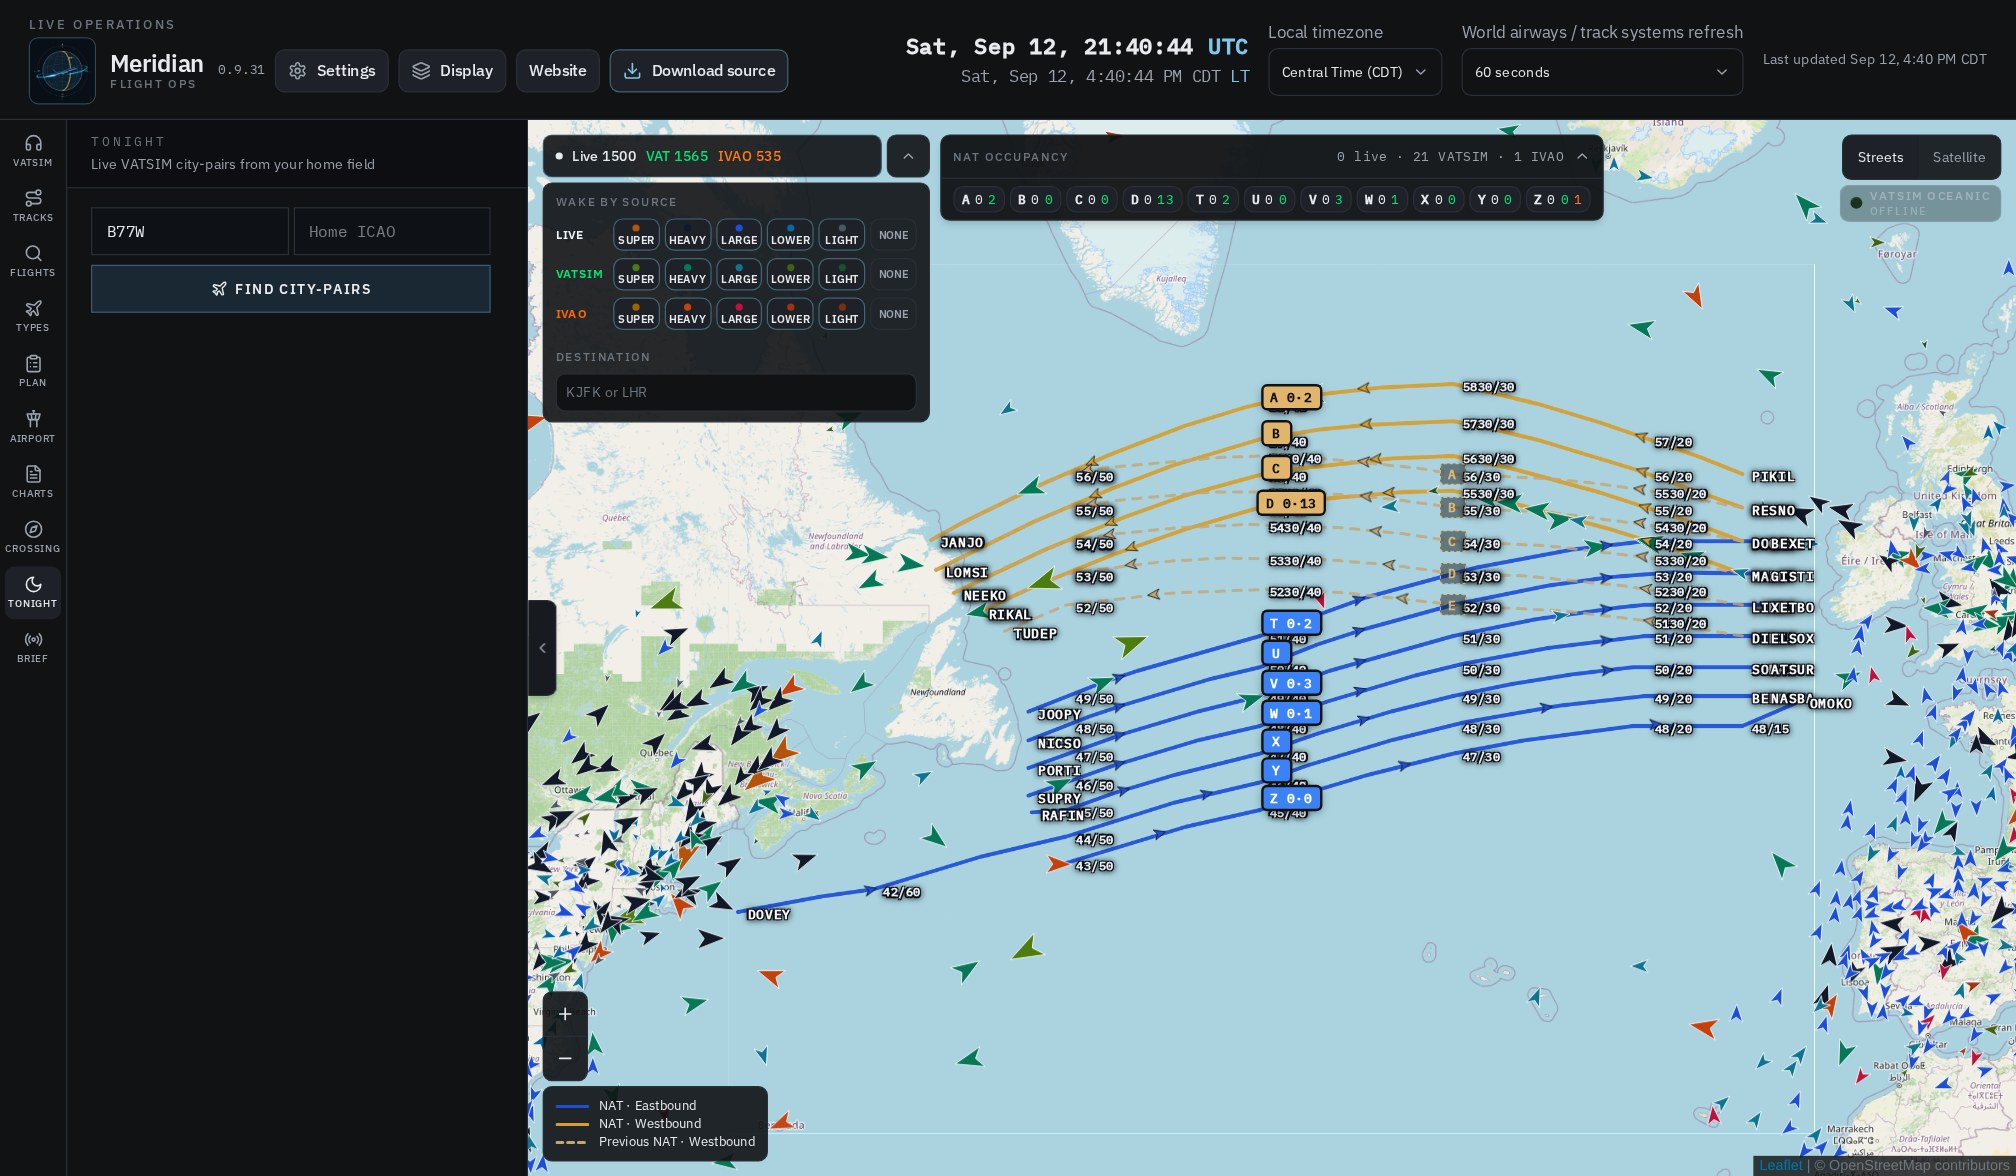Click the track D 0·13 map badge
The height and width of the screenshot is (1176, 2016).
(1291, 503)
